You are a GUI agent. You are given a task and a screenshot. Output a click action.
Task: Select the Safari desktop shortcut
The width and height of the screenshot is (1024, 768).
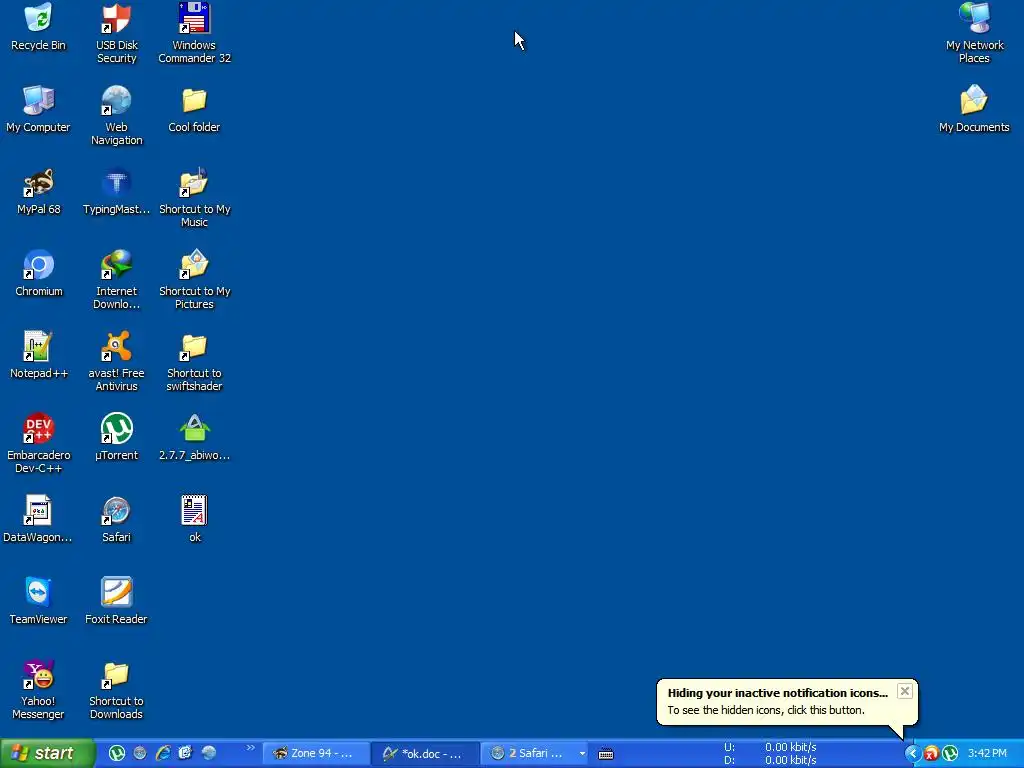(x=116, y=519)
